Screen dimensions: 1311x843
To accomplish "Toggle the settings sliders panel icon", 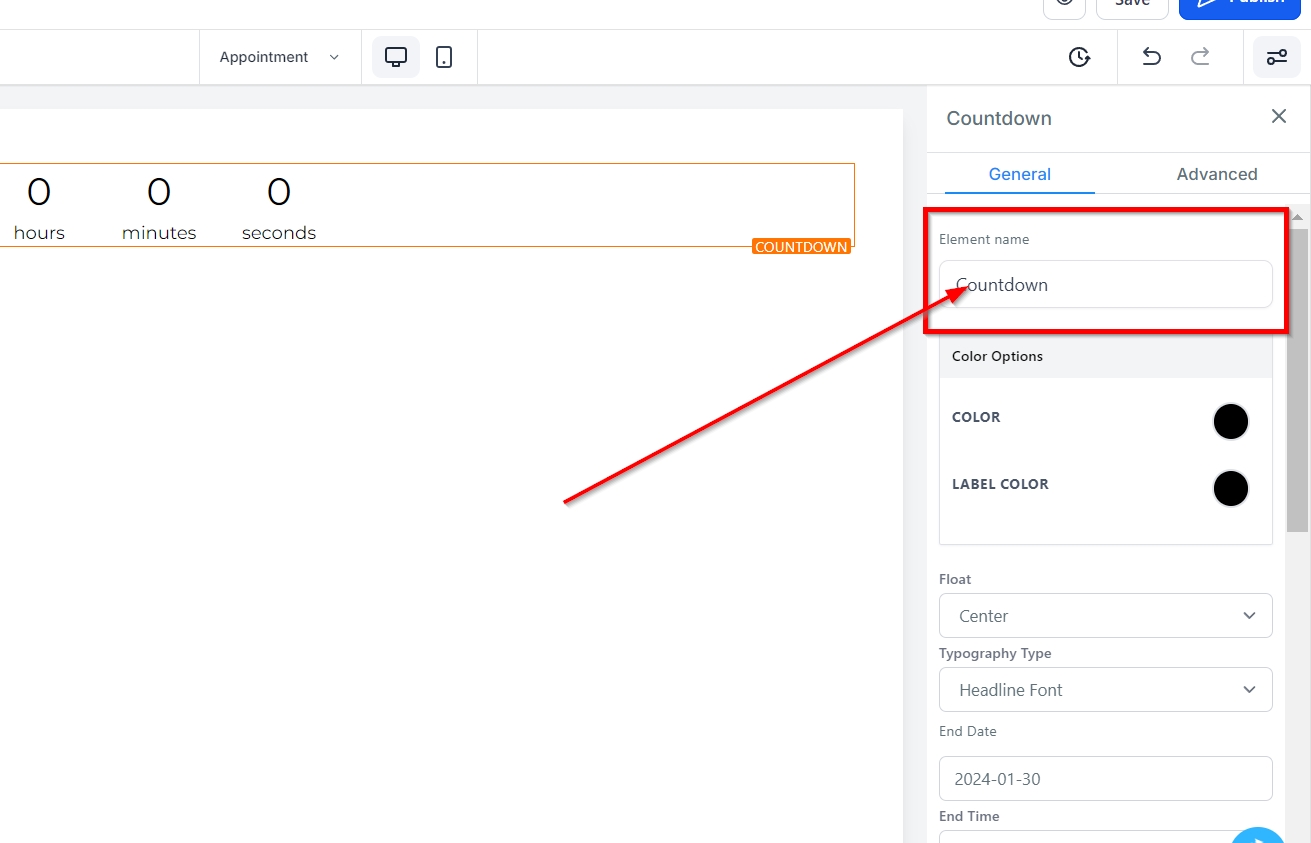I will (x=1277, y=57).
